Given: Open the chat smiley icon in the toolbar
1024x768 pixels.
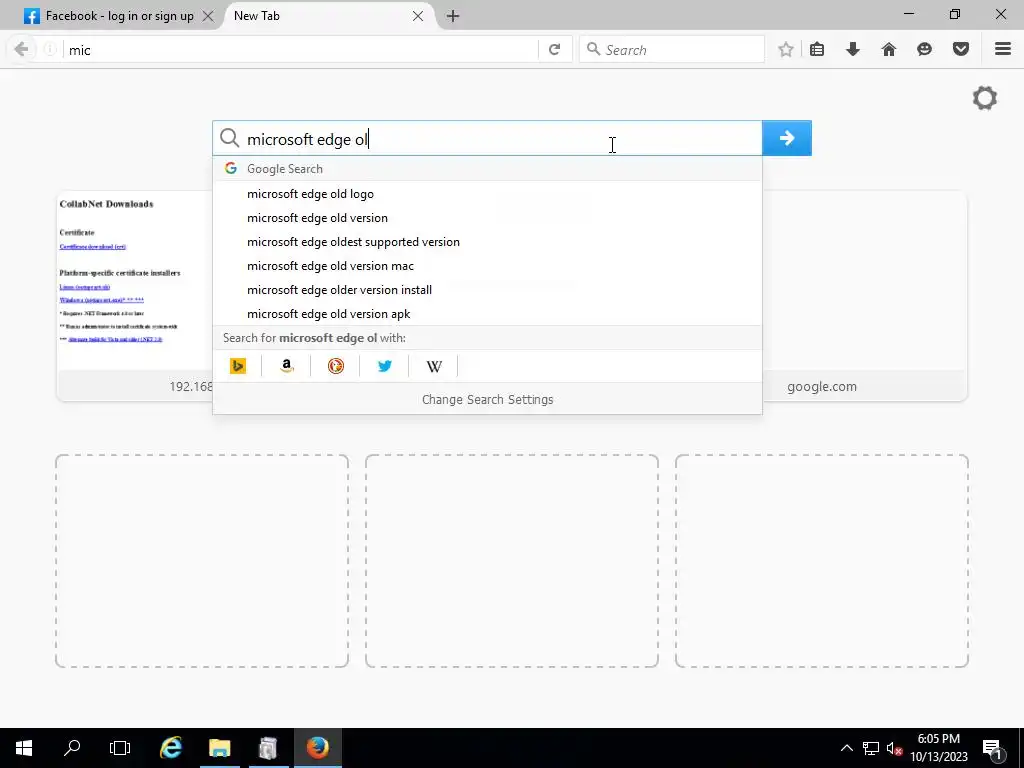Looking at the screenshot, I should pyautogui.click(x=924, y=50).
